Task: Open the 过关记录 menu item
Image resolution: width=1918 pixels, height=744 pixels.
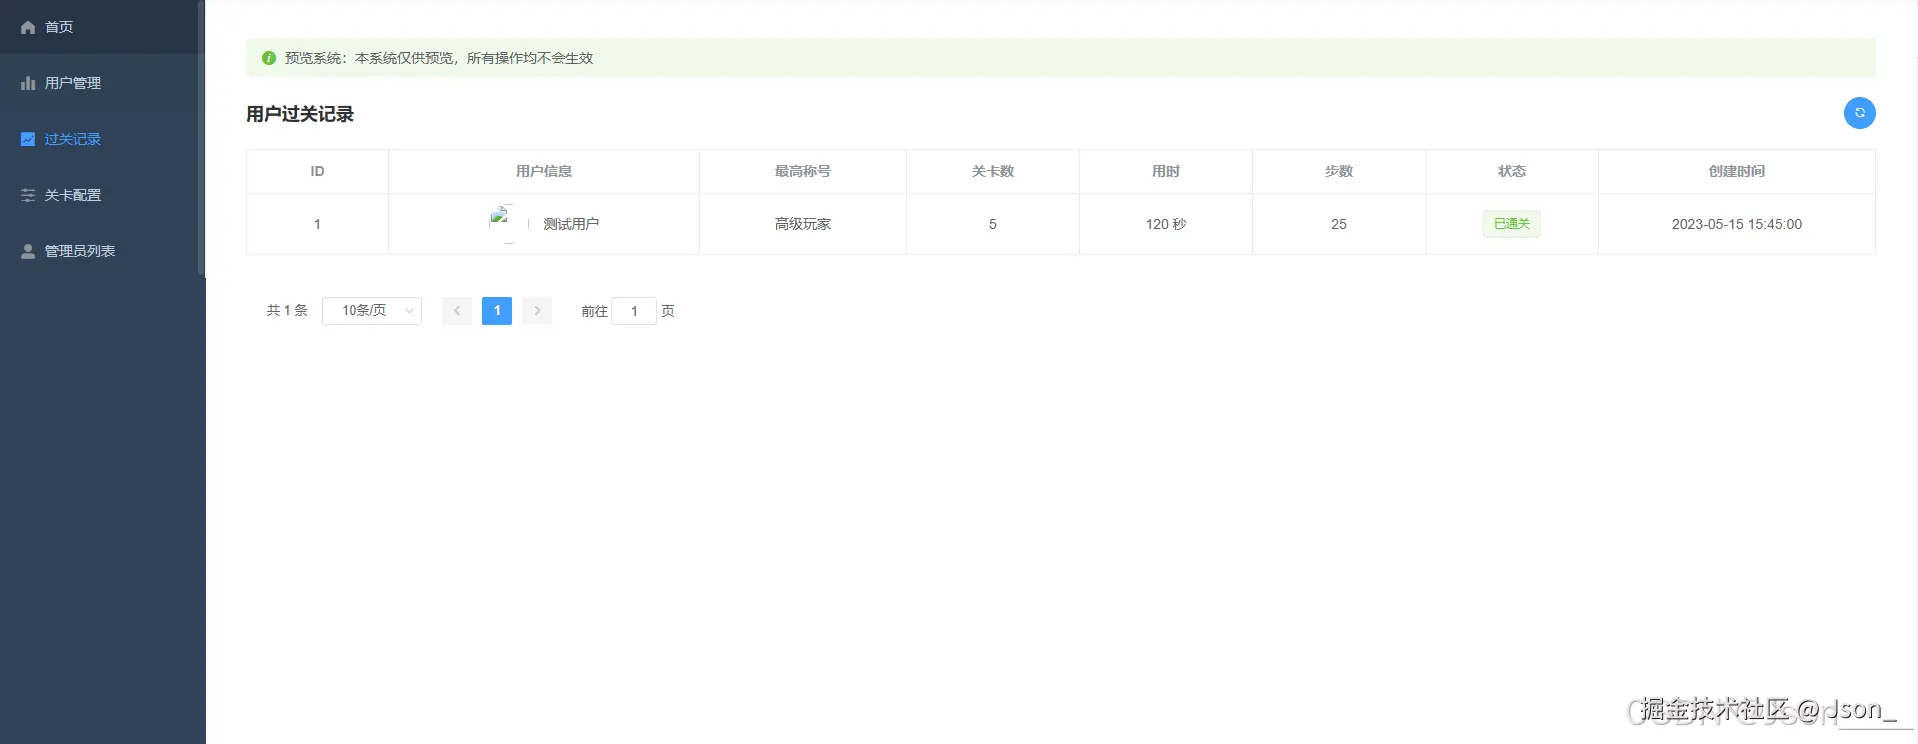Action: pos(100,139)
